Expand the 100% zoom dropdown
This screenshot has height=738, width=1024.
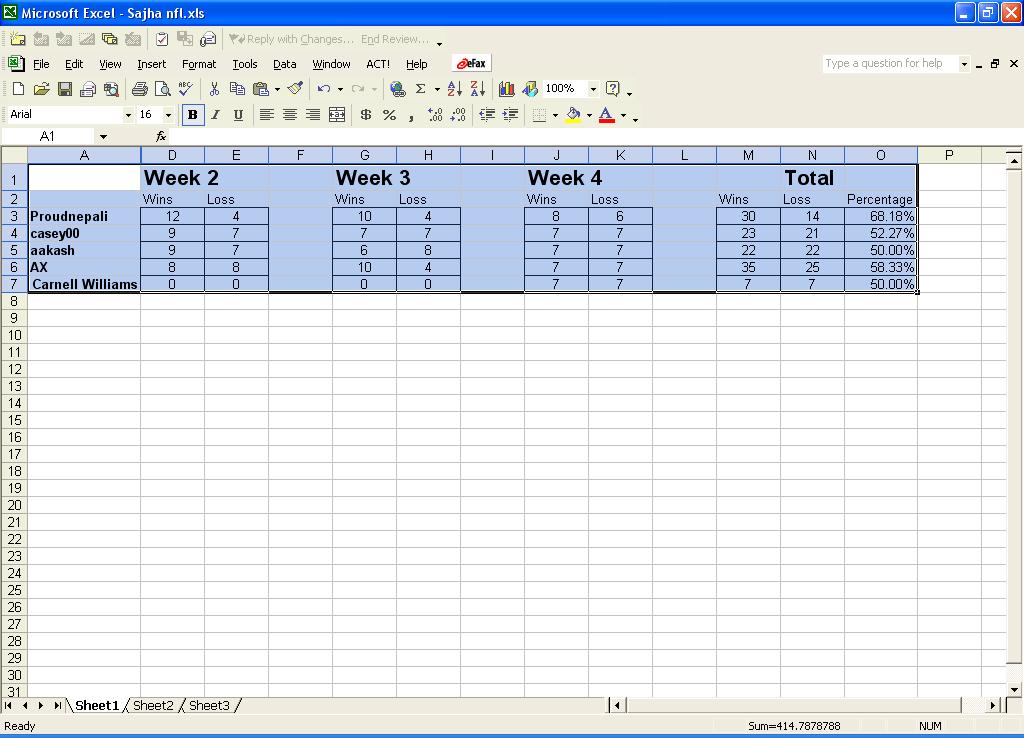pos(592,89)
